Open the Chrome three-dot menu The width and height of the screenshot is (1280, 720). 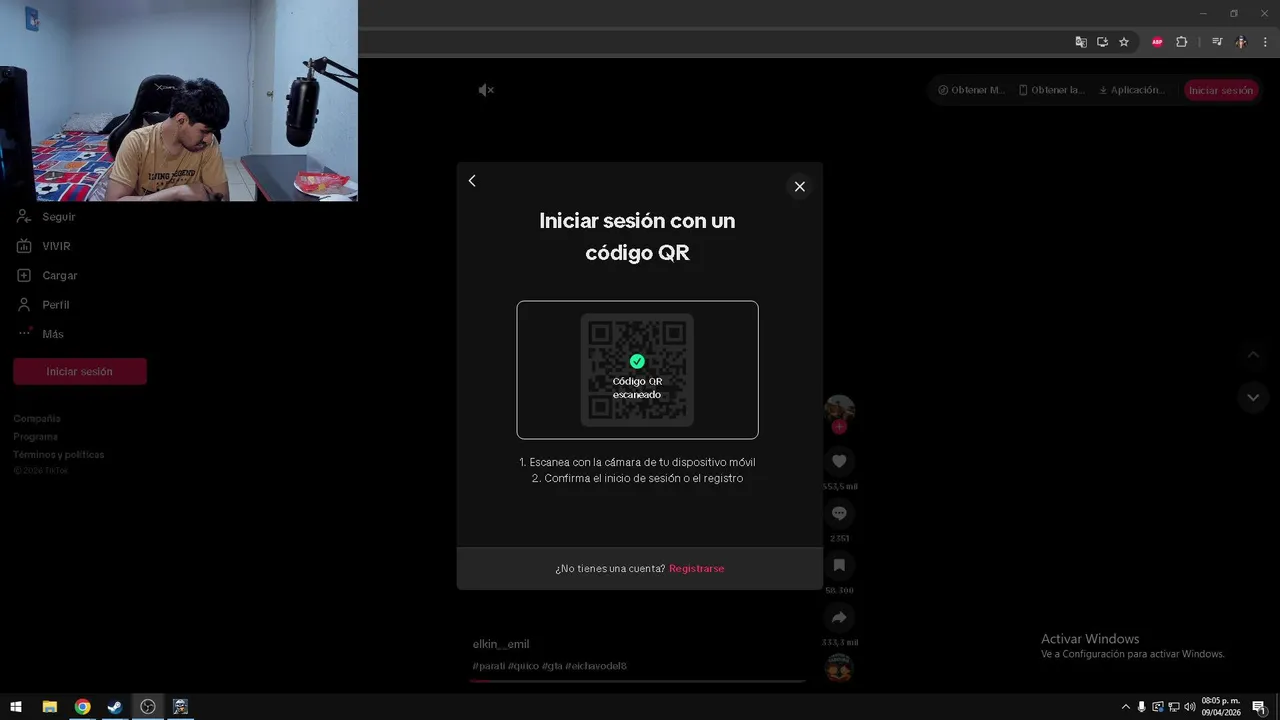point(1265,42)
